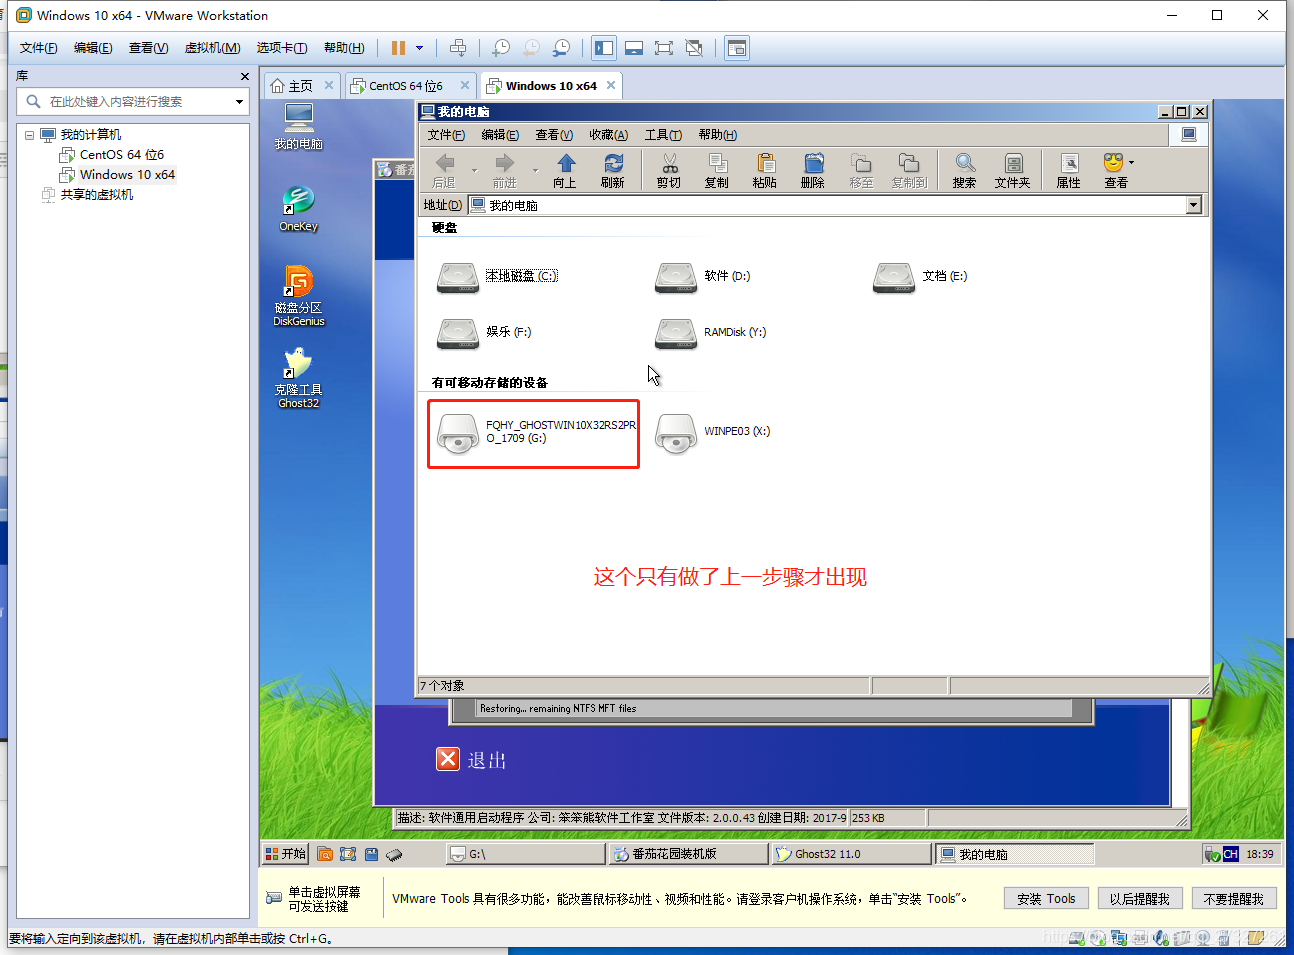Close the Windows 10 x64 tab

(611, 86)
